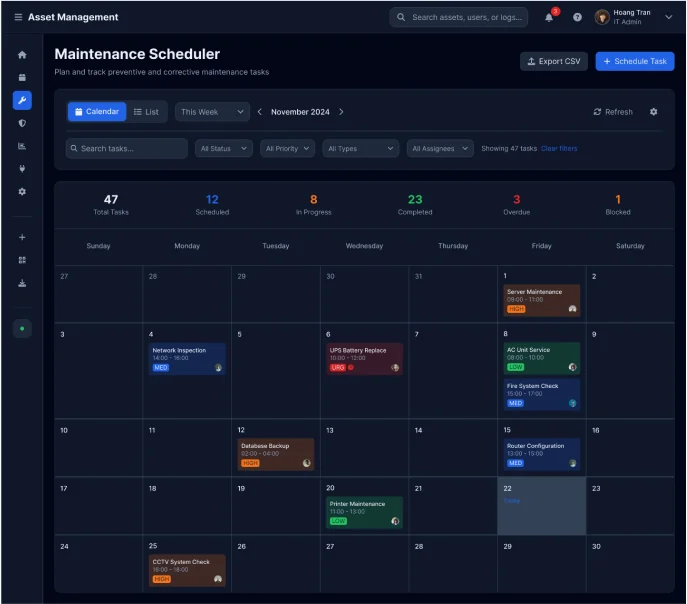Image resolution: width=687 pixels, height=604 pixels.
Task: Click the November 2024 month label
Action: click(x=300, y=112)
